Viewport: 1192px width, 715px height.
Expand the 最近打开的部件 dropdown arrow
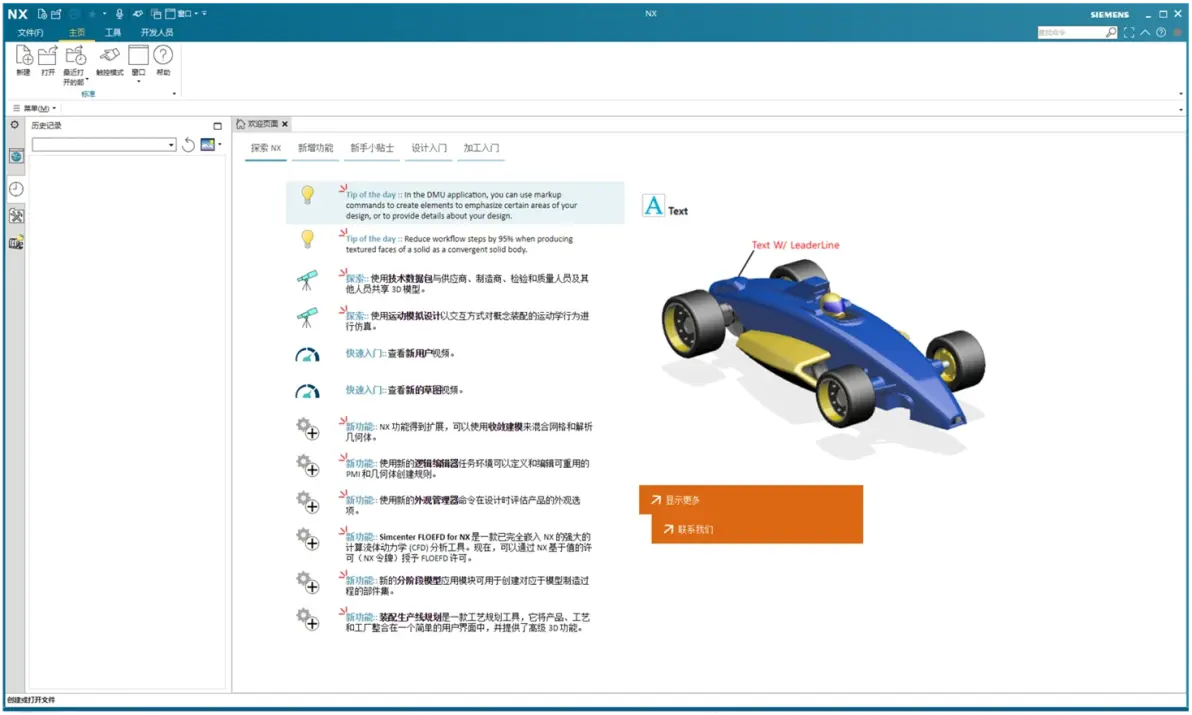click(87, 79)
